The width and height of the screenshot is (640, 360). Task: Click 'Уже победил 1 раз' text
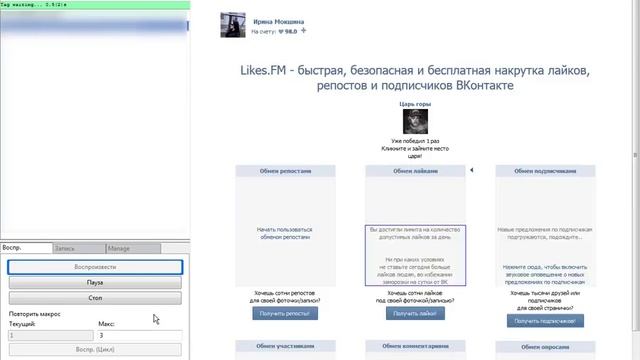coord(415,141)
